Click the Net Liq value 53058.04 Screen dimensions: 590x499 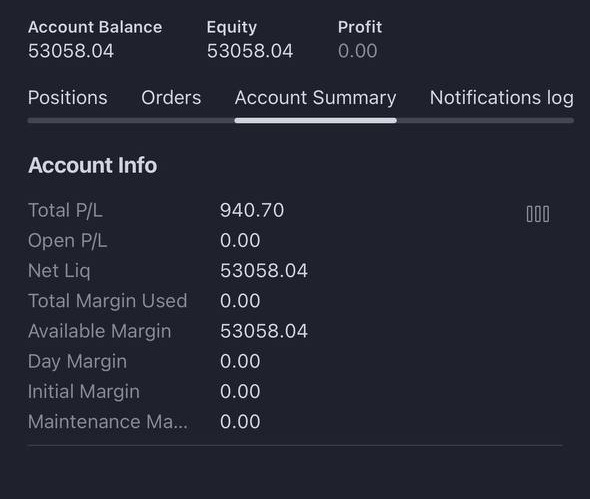point(264,271)
